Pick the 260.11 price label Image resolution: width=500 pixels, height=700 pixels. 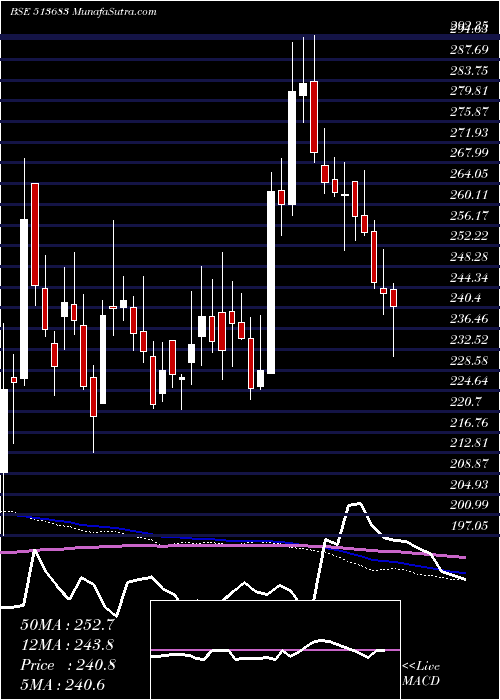(469, 195)
